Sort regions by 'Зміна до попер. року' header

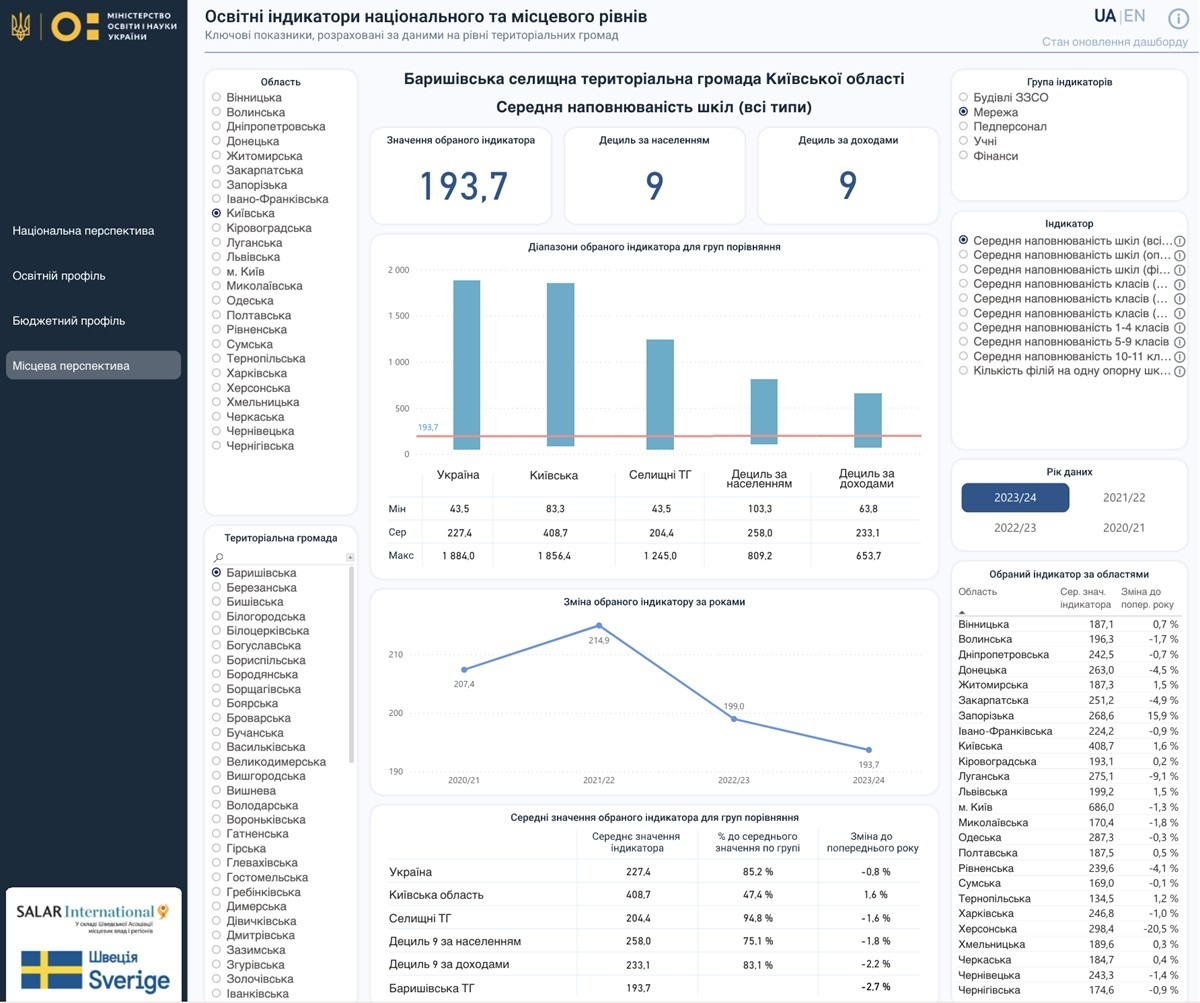point(1147,598)
